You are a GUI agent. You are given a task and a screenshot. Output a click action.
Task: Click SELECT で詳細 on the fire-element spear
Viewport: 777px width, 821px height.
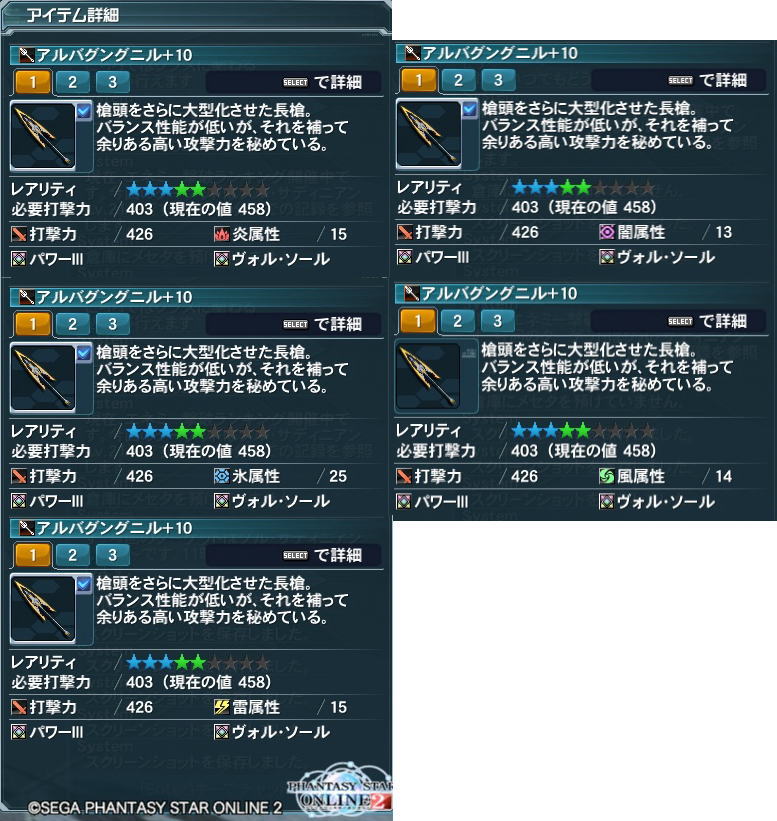pos(322,82)
